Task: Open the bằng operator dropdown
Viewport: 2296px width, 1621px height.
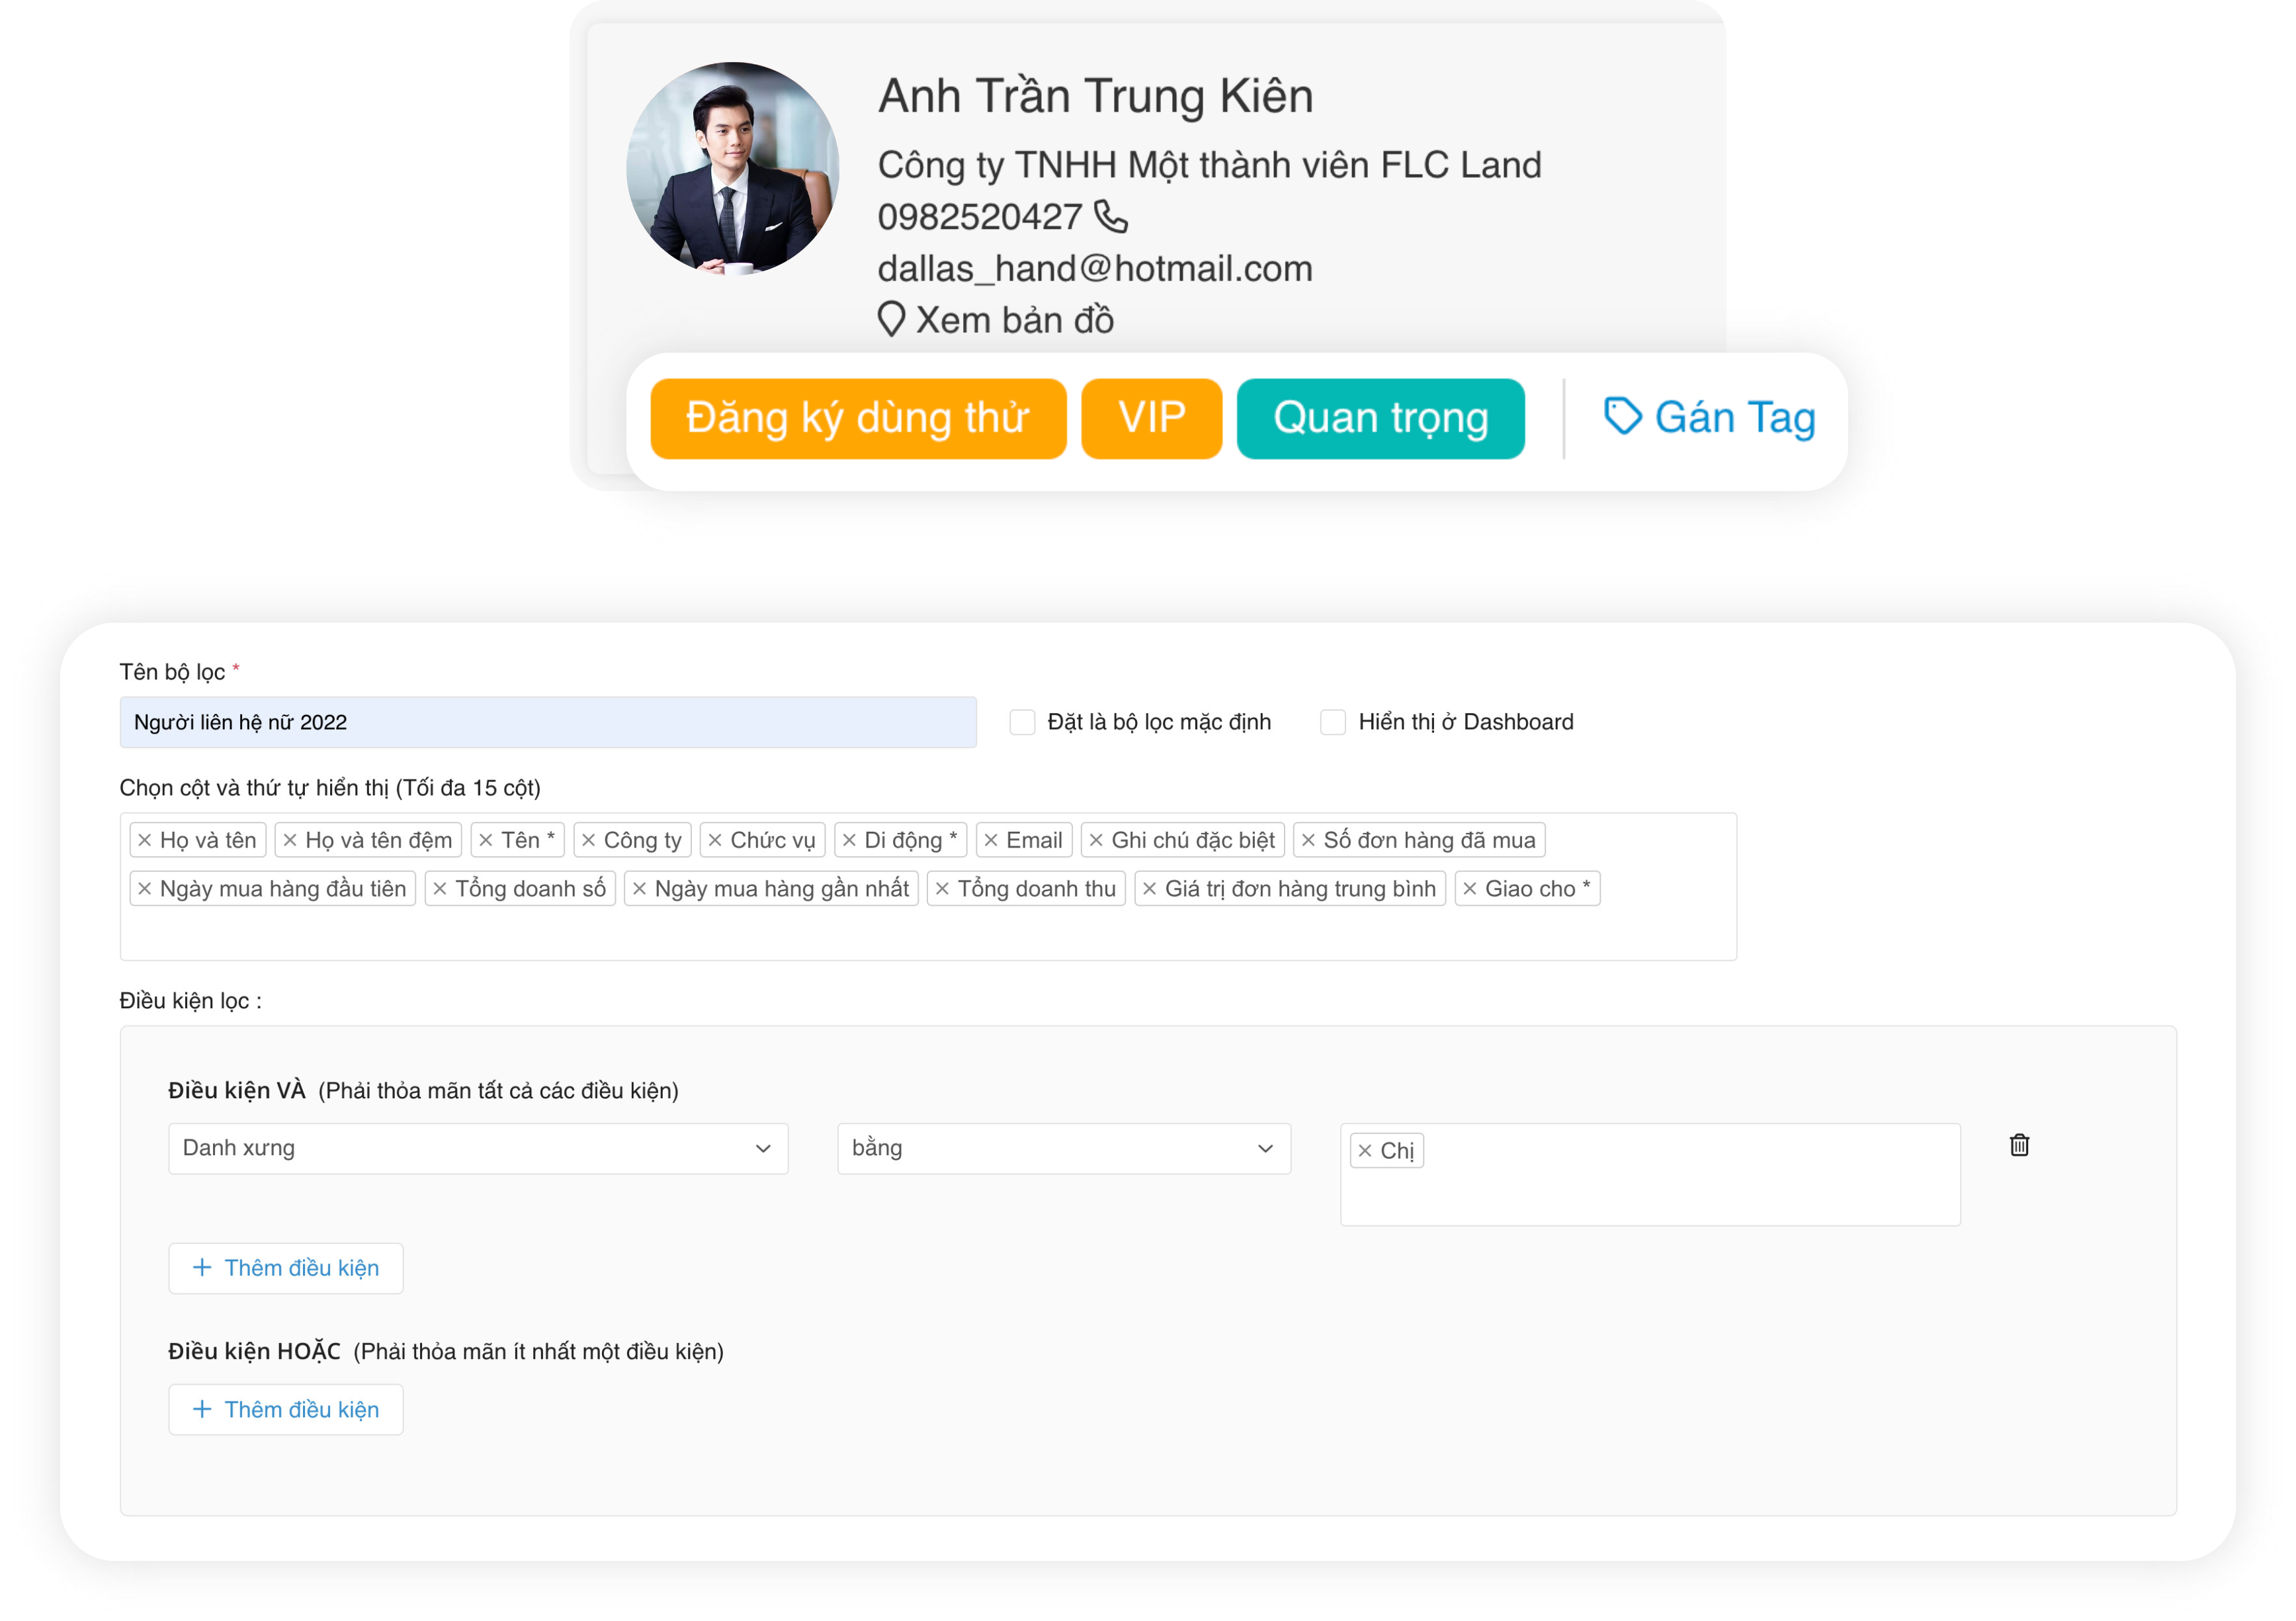Action: (1063, 1148)
